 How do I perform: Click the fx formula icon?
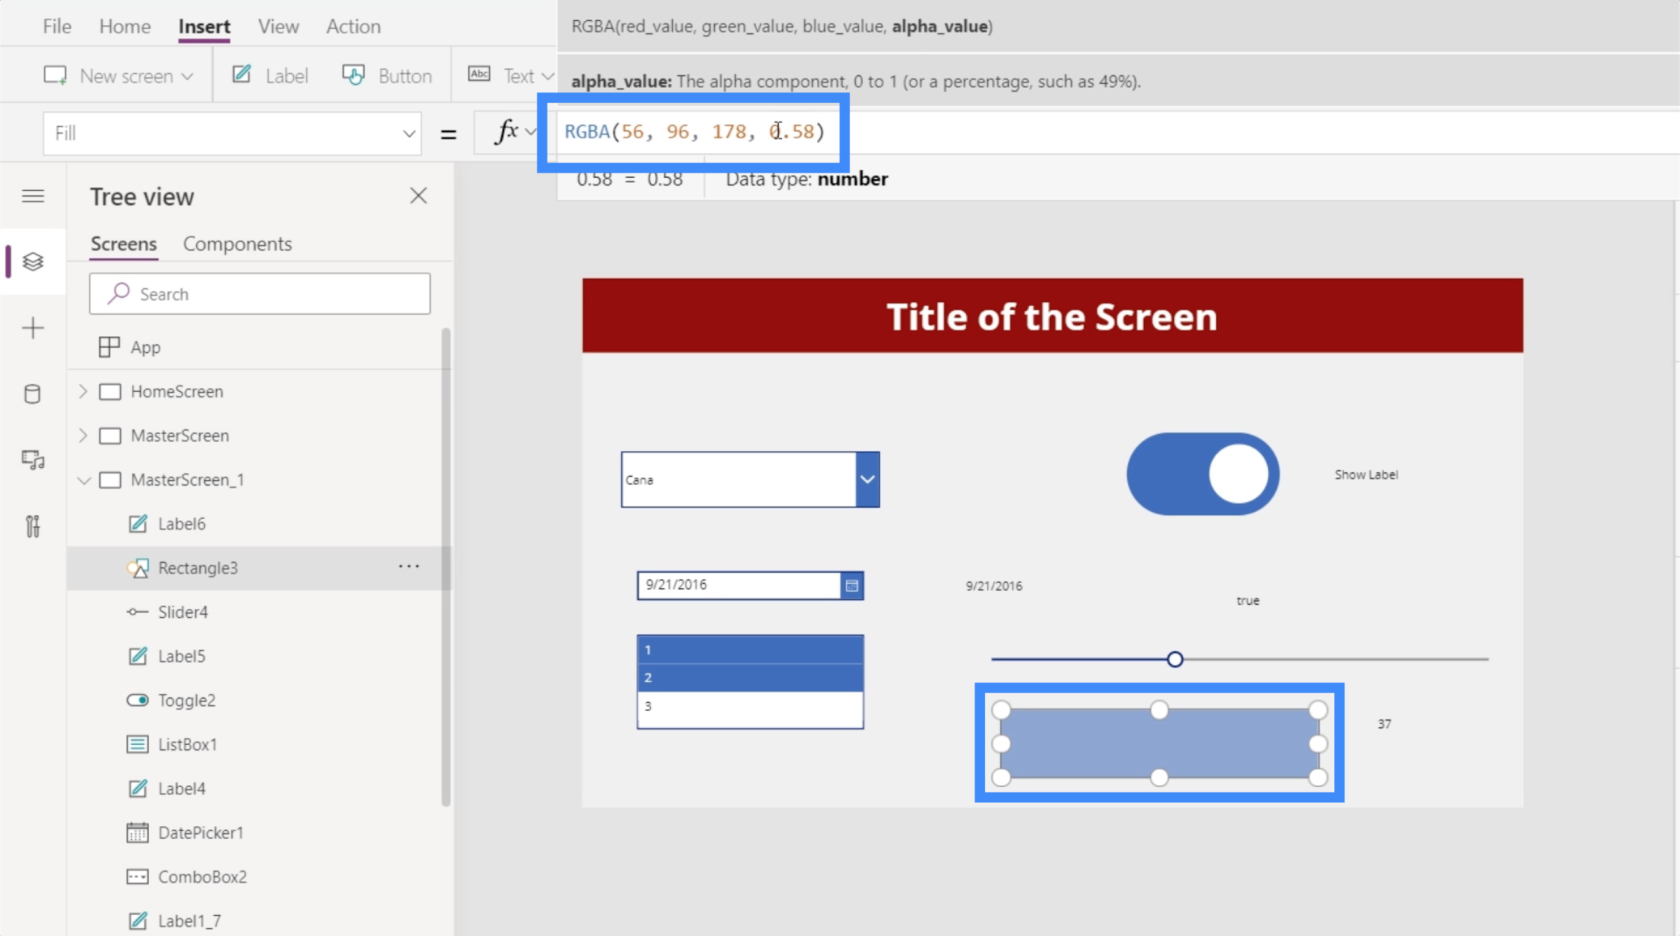coord(507,132)
